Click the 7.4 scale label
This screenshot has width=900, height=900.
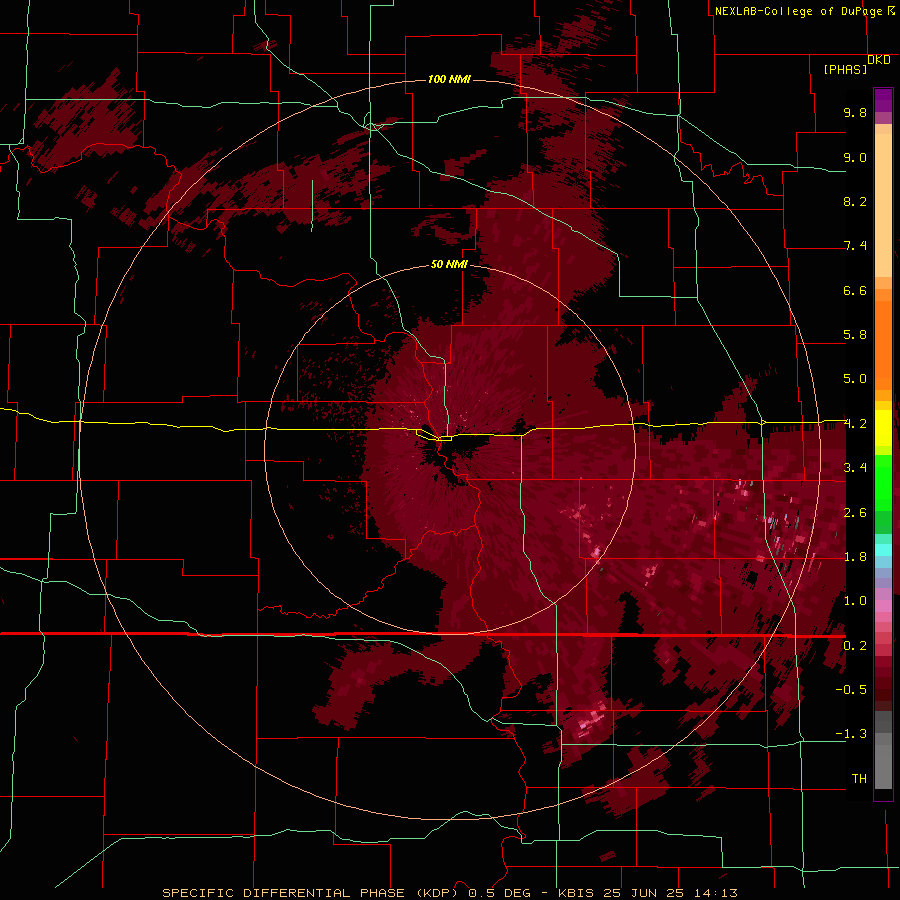point(855,246)
